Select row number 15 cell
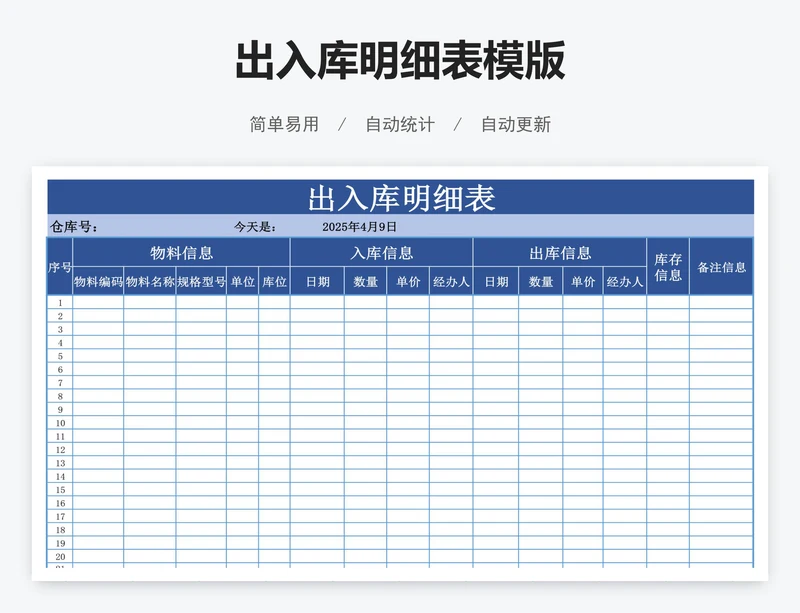The height and width of the screenshot is (613, 800). (60, 490)
